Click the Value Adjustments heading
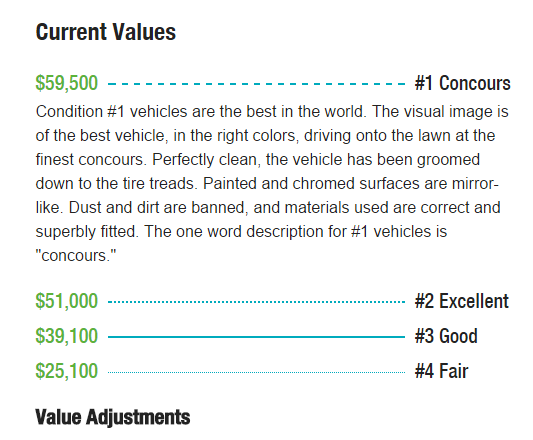This screenshot has width=533, height=440. tap(113, 417)
